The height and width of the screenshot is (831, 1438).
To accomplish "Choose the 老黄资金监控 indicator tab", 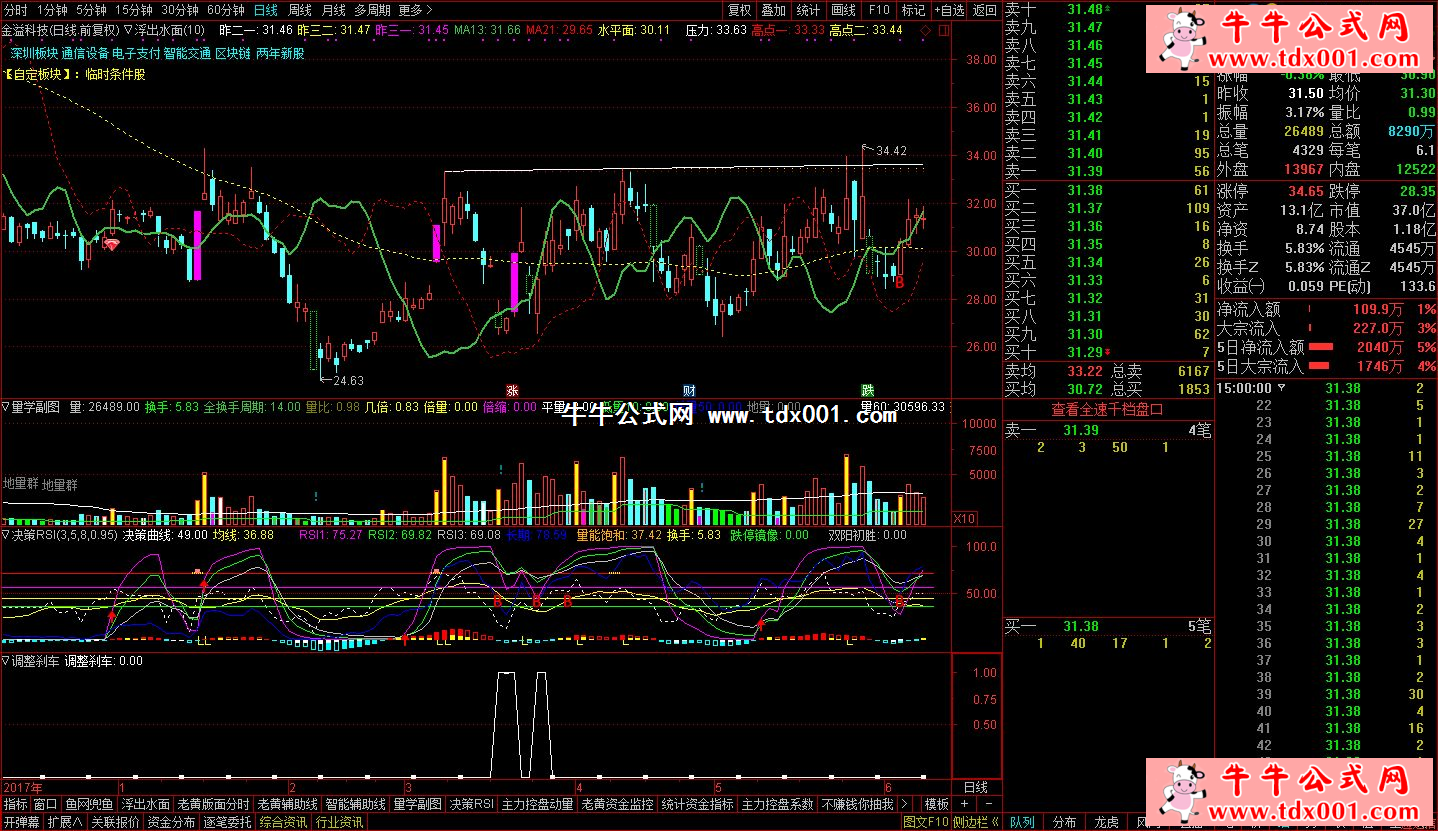I will click(618, 804).
